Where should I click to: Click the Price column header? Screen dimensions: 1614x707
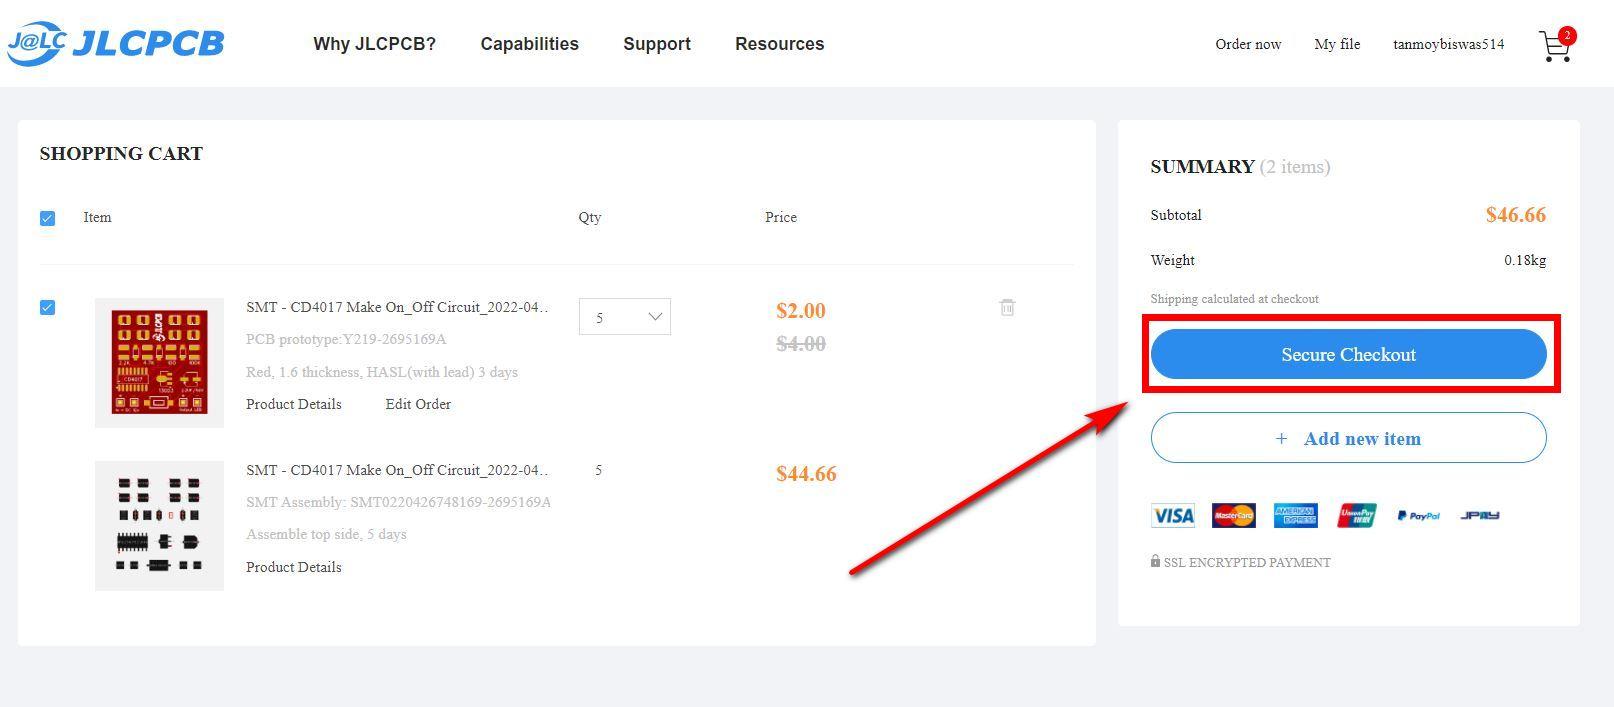pyautogui.click(x=781, y=217)
